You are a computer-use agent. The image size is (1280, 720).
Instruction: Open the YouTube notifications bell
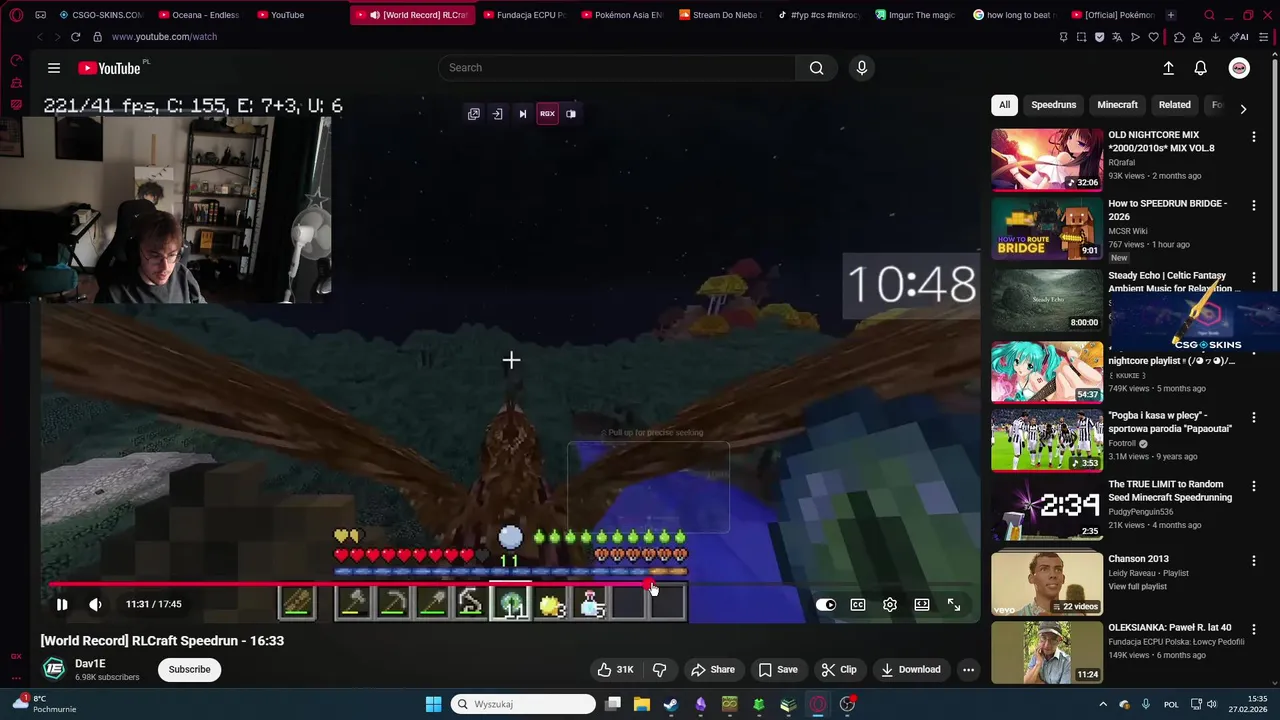coord(1201,68)
